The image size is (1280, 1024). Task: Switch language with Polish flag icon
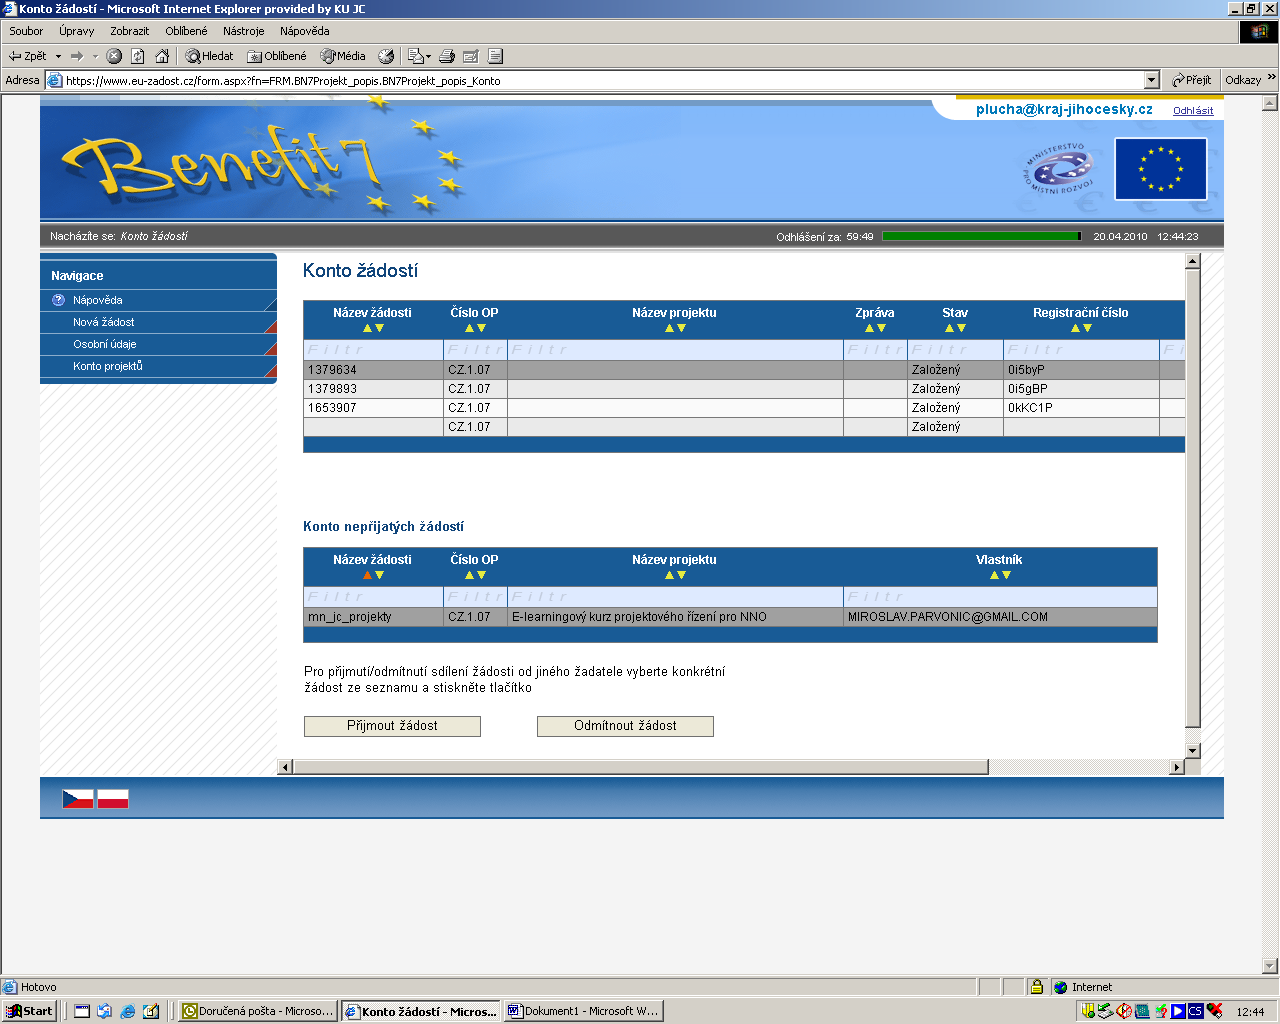point(113,799)
